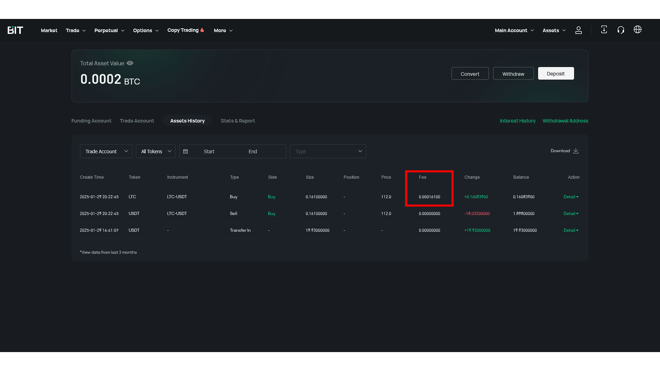This screenshot has width=660, height=371.
Task: Open the language globe icon
Action: pyautogui.click(x=638, y=29)
